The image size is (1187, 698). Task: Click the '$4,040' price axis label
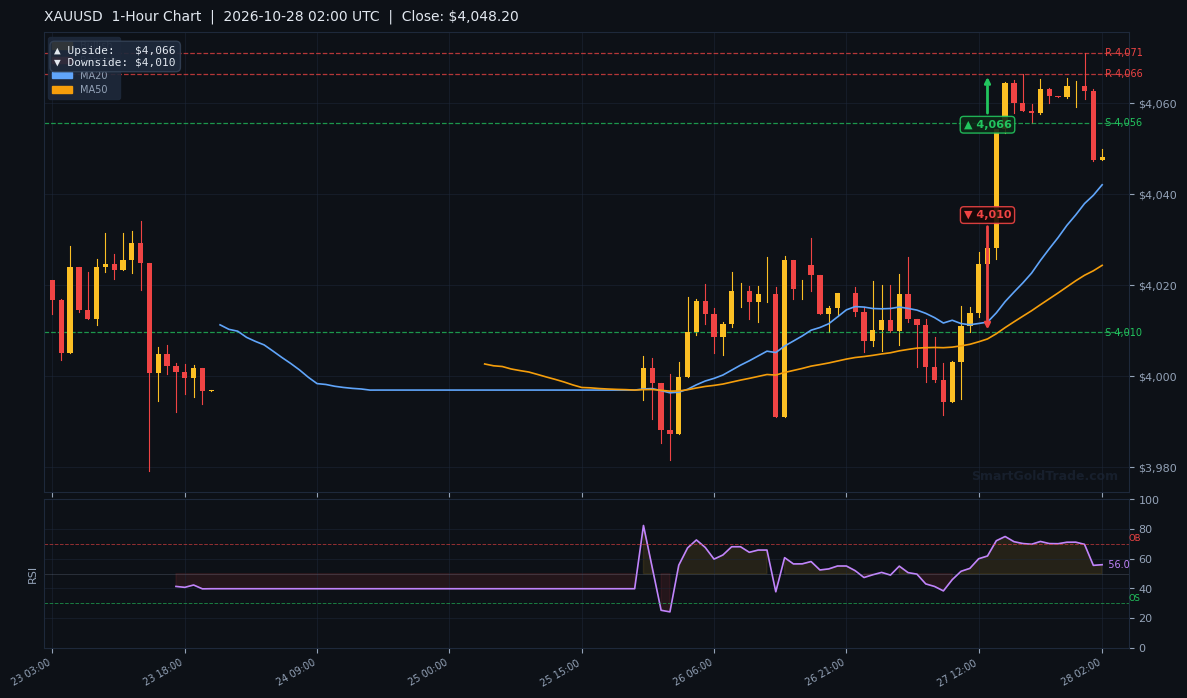pyautogui.click(x=1157, y=195)
